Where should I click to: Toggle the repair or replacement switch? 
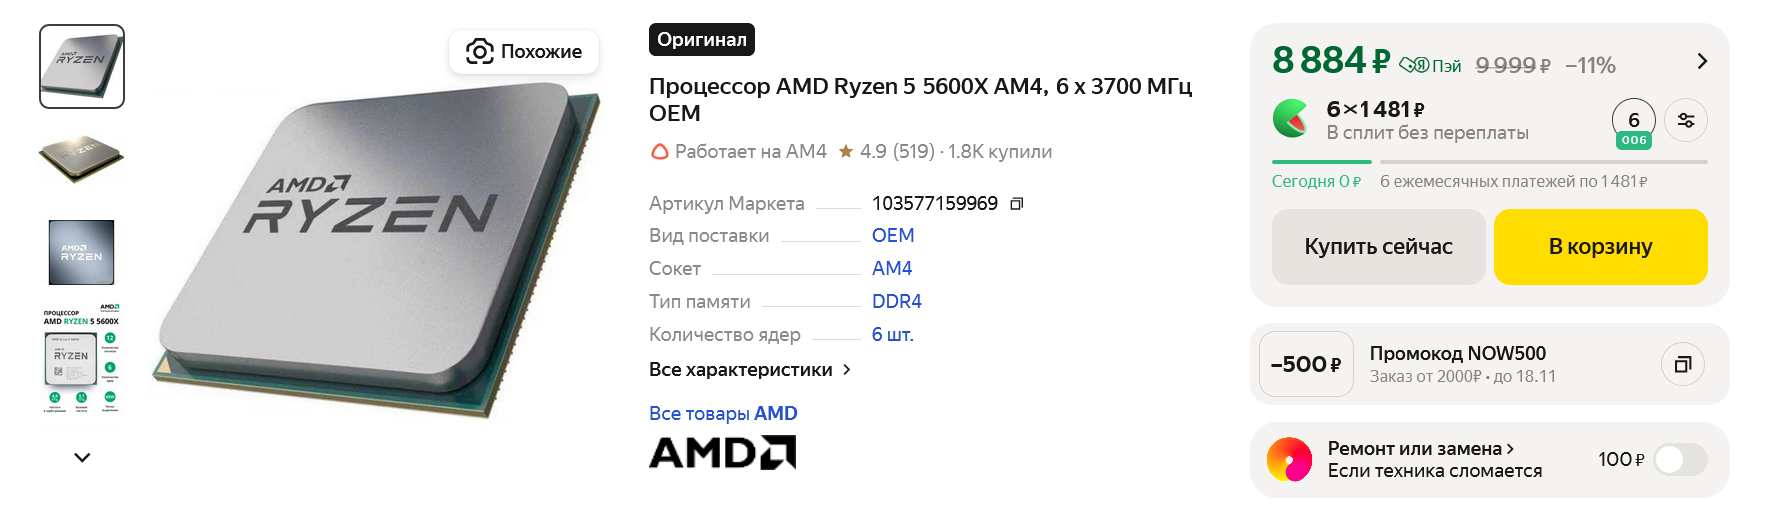pos(1680,460)
